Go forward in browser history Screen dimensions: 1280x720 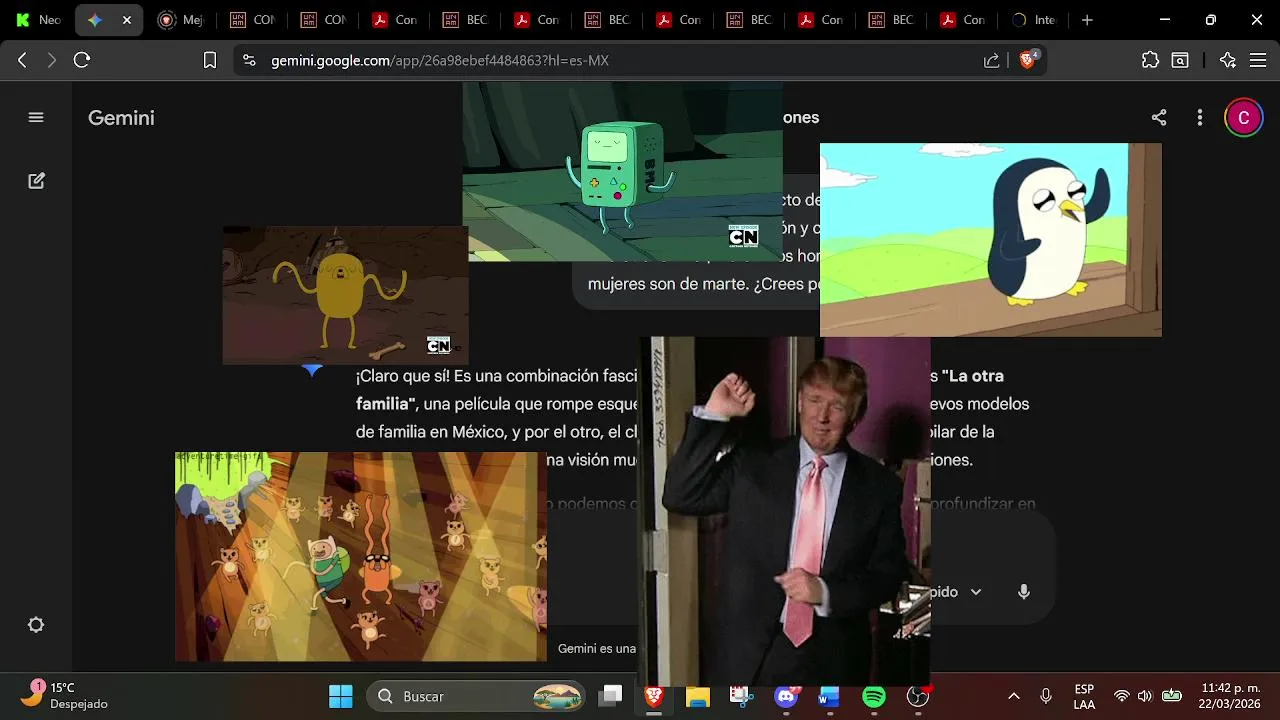(52, 60)
